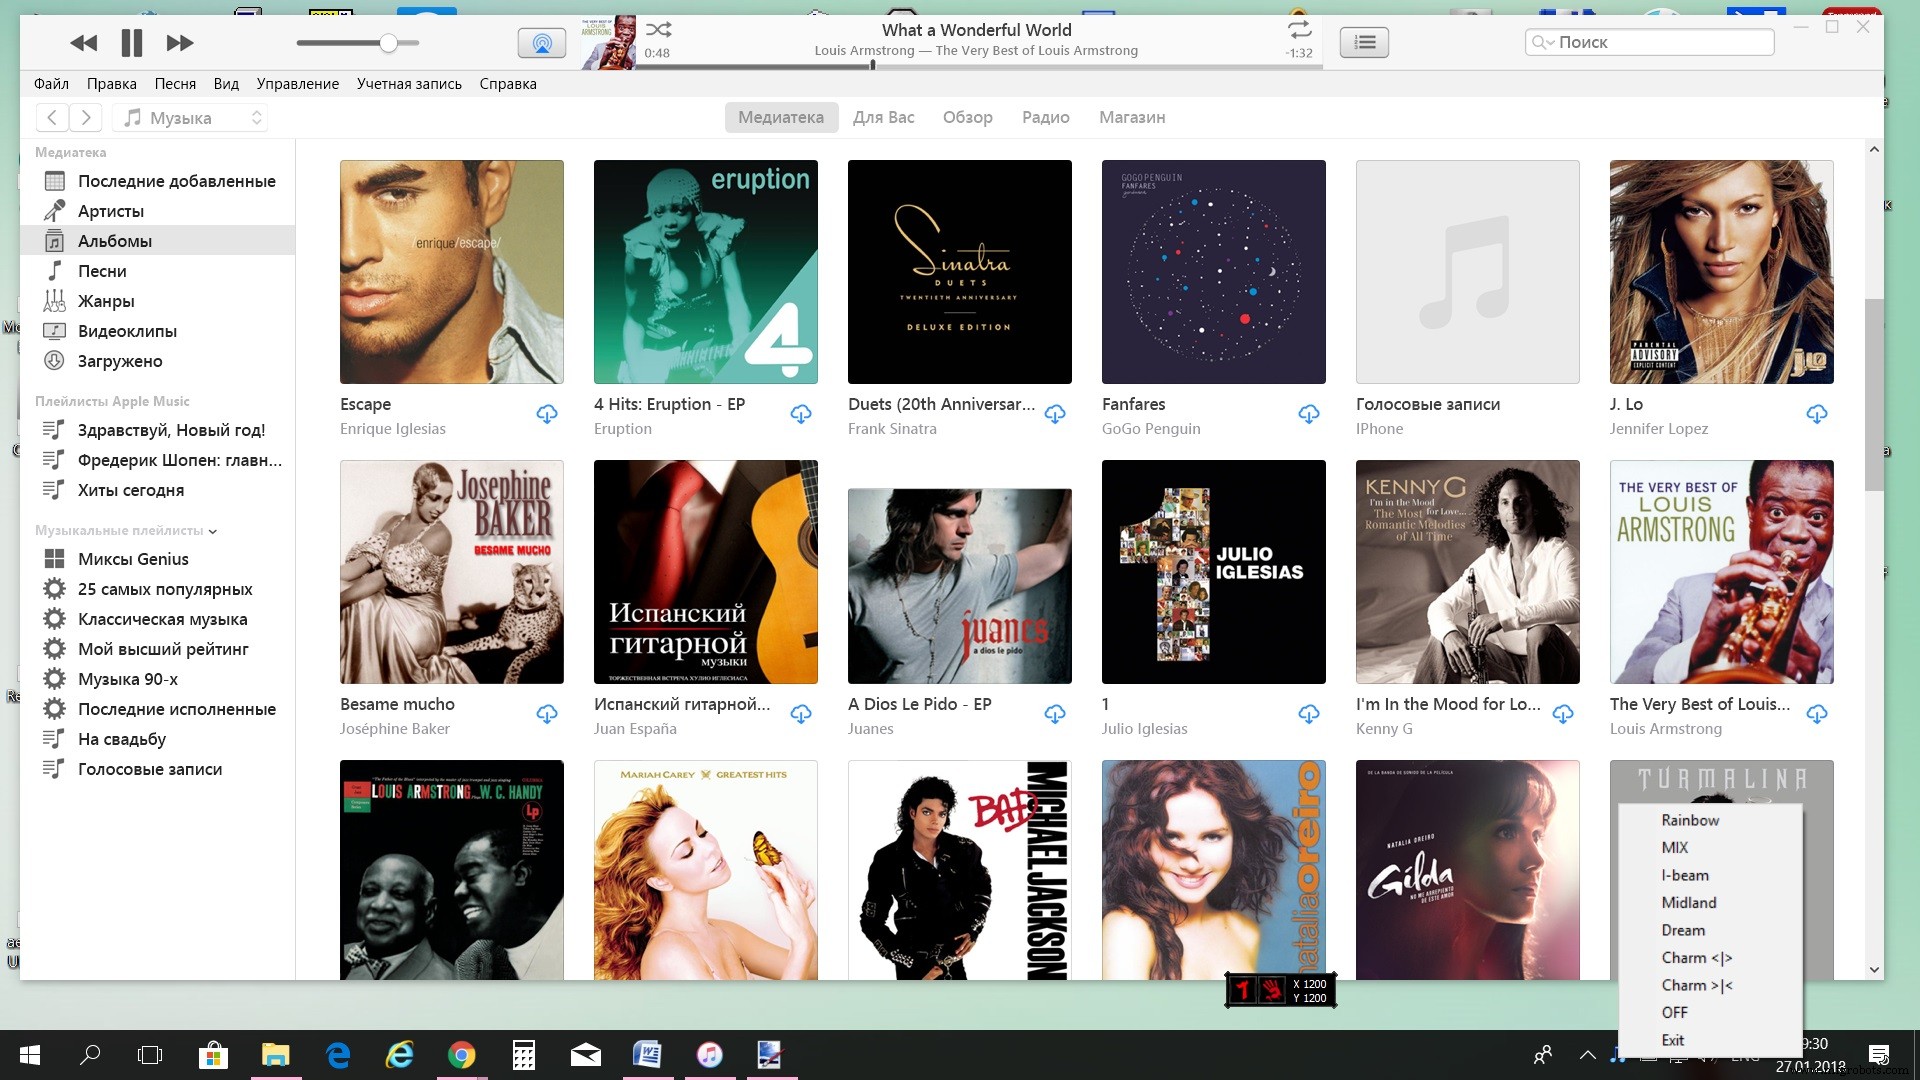Toggle shuffle playback

click(x=658, y=29)
